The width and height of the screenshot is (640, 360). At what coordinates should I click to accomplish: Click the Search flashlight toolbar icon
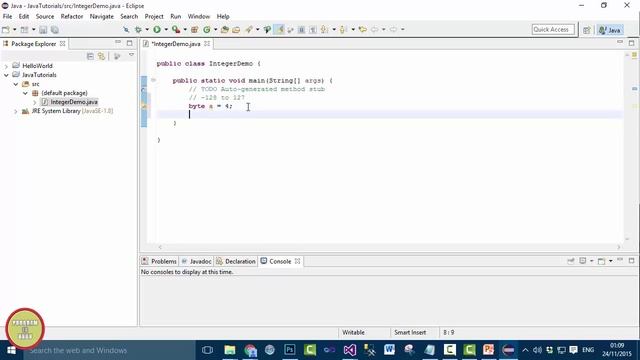[249, 30]
